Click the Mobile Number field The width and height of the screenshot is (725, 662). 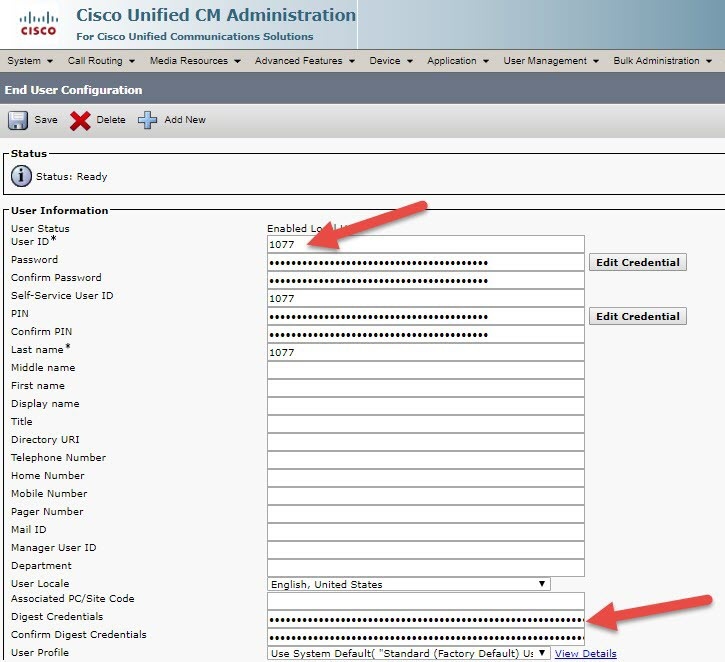click(426, 496)
